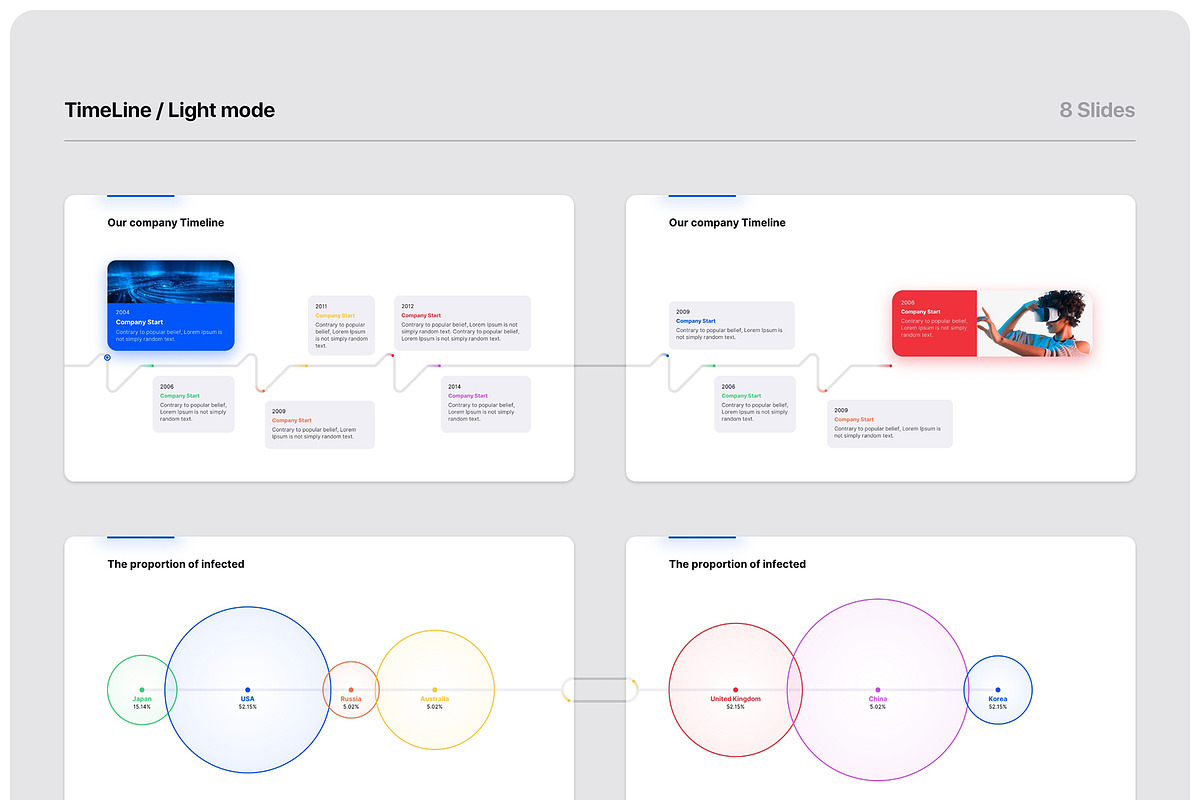Open the red 2008 card's VR headset photo
Screen dimensions: 1200x800
(x=1034, y=323)
